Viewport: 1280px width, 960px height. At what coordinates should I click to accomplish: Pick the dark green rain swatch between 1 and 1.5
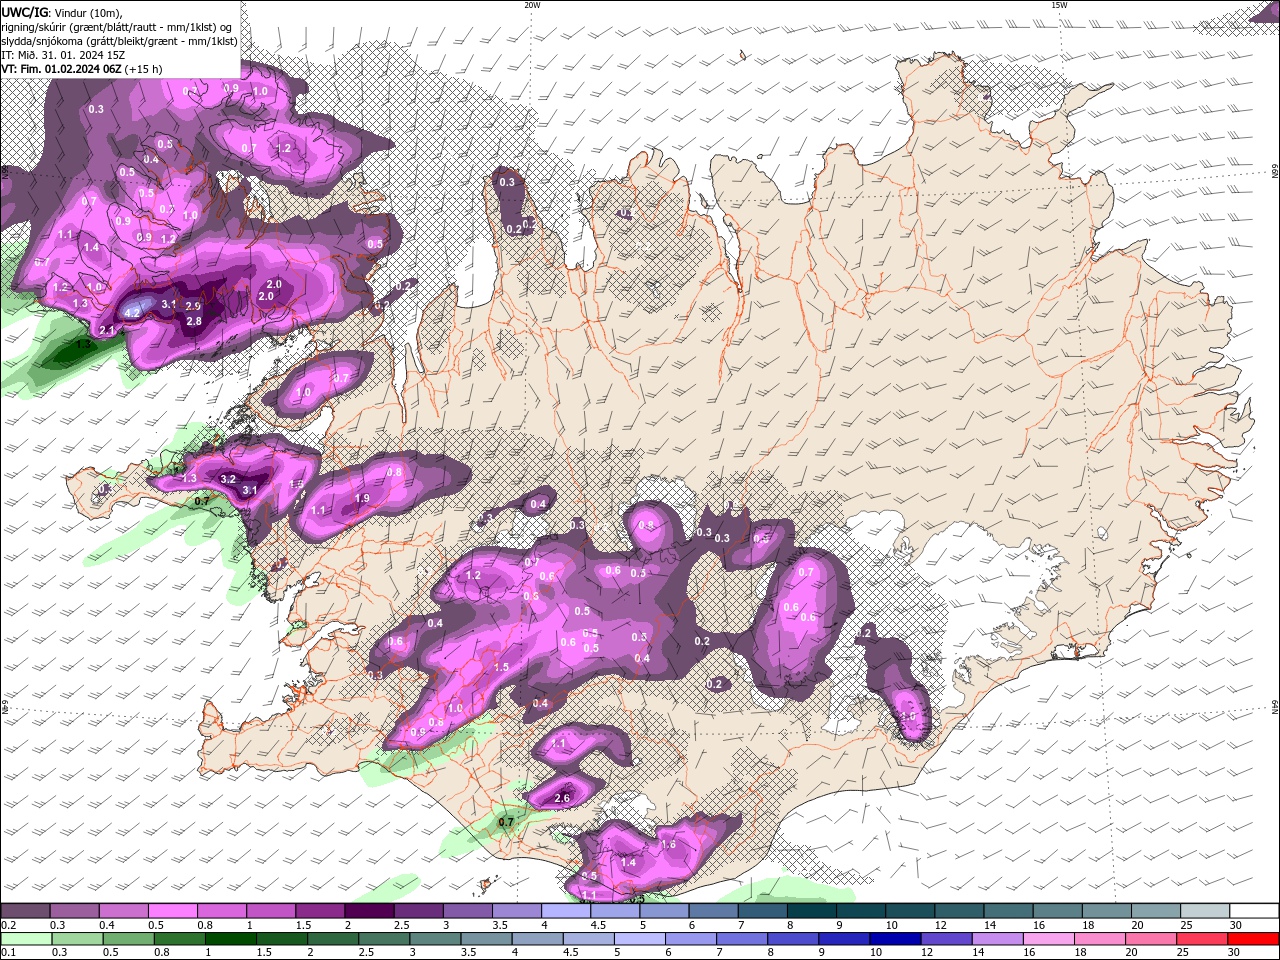coord(230,939)
